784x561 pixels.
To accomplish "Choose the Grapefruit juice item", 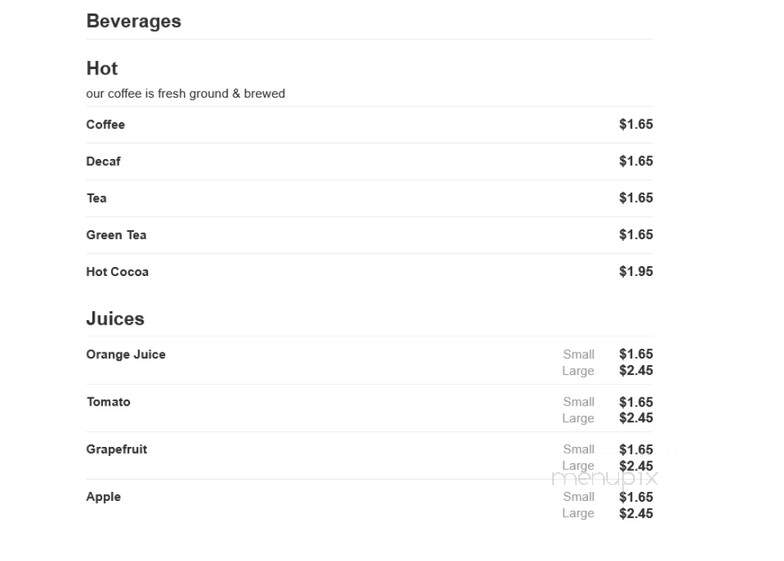I will 116,450.
